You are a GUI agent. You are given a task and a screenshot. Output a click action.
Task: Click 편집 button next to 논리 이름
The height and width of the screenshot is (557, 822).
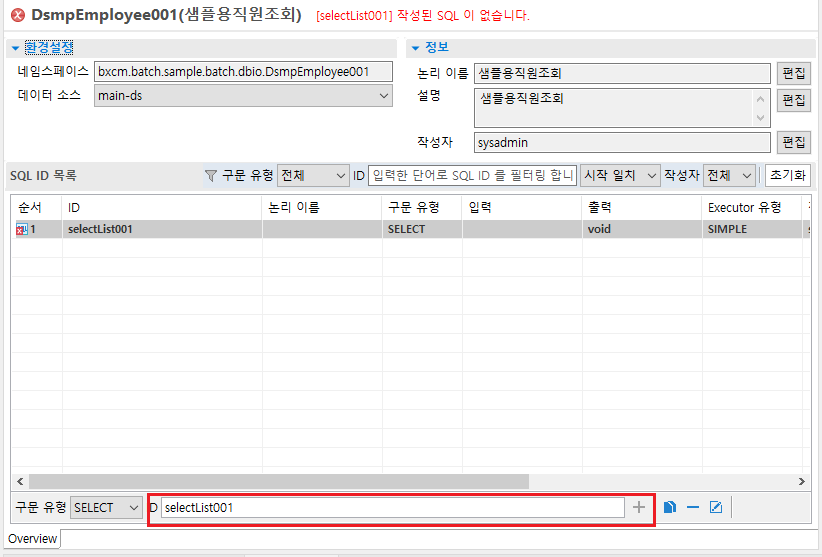tap(793, 73)
